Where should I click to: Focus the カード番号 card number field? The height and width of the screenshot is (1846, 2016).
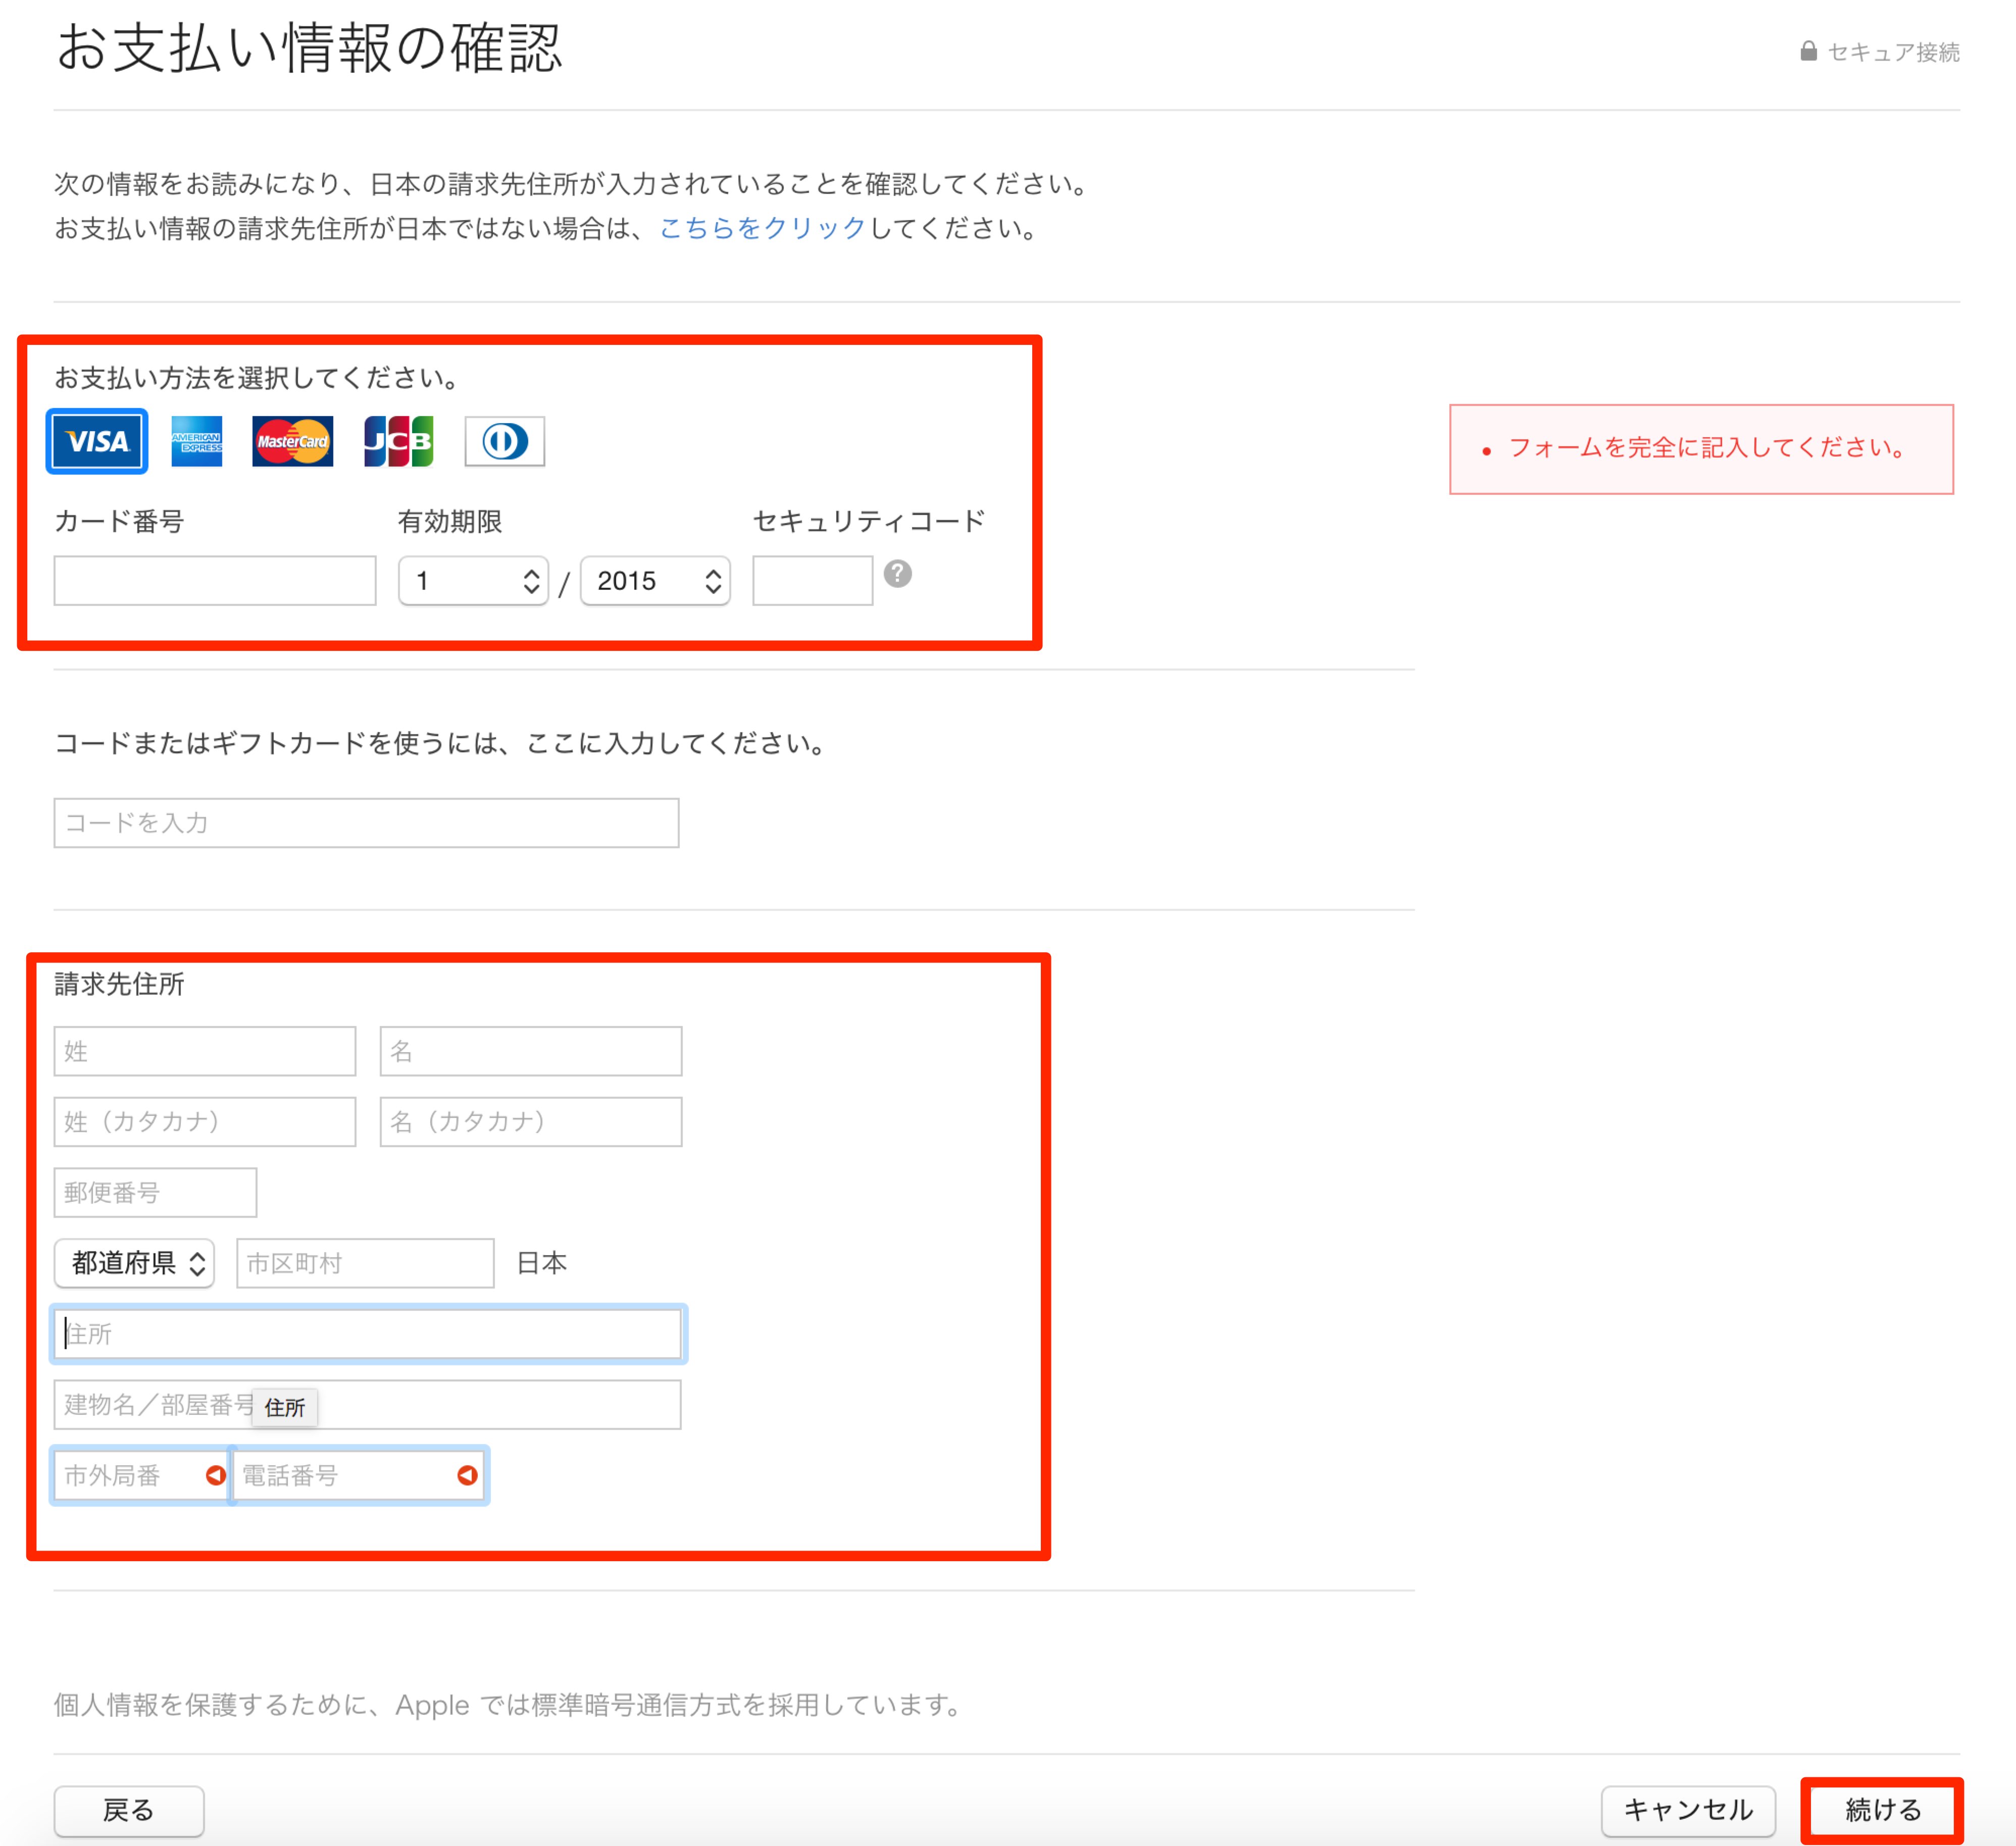[215, 581]
